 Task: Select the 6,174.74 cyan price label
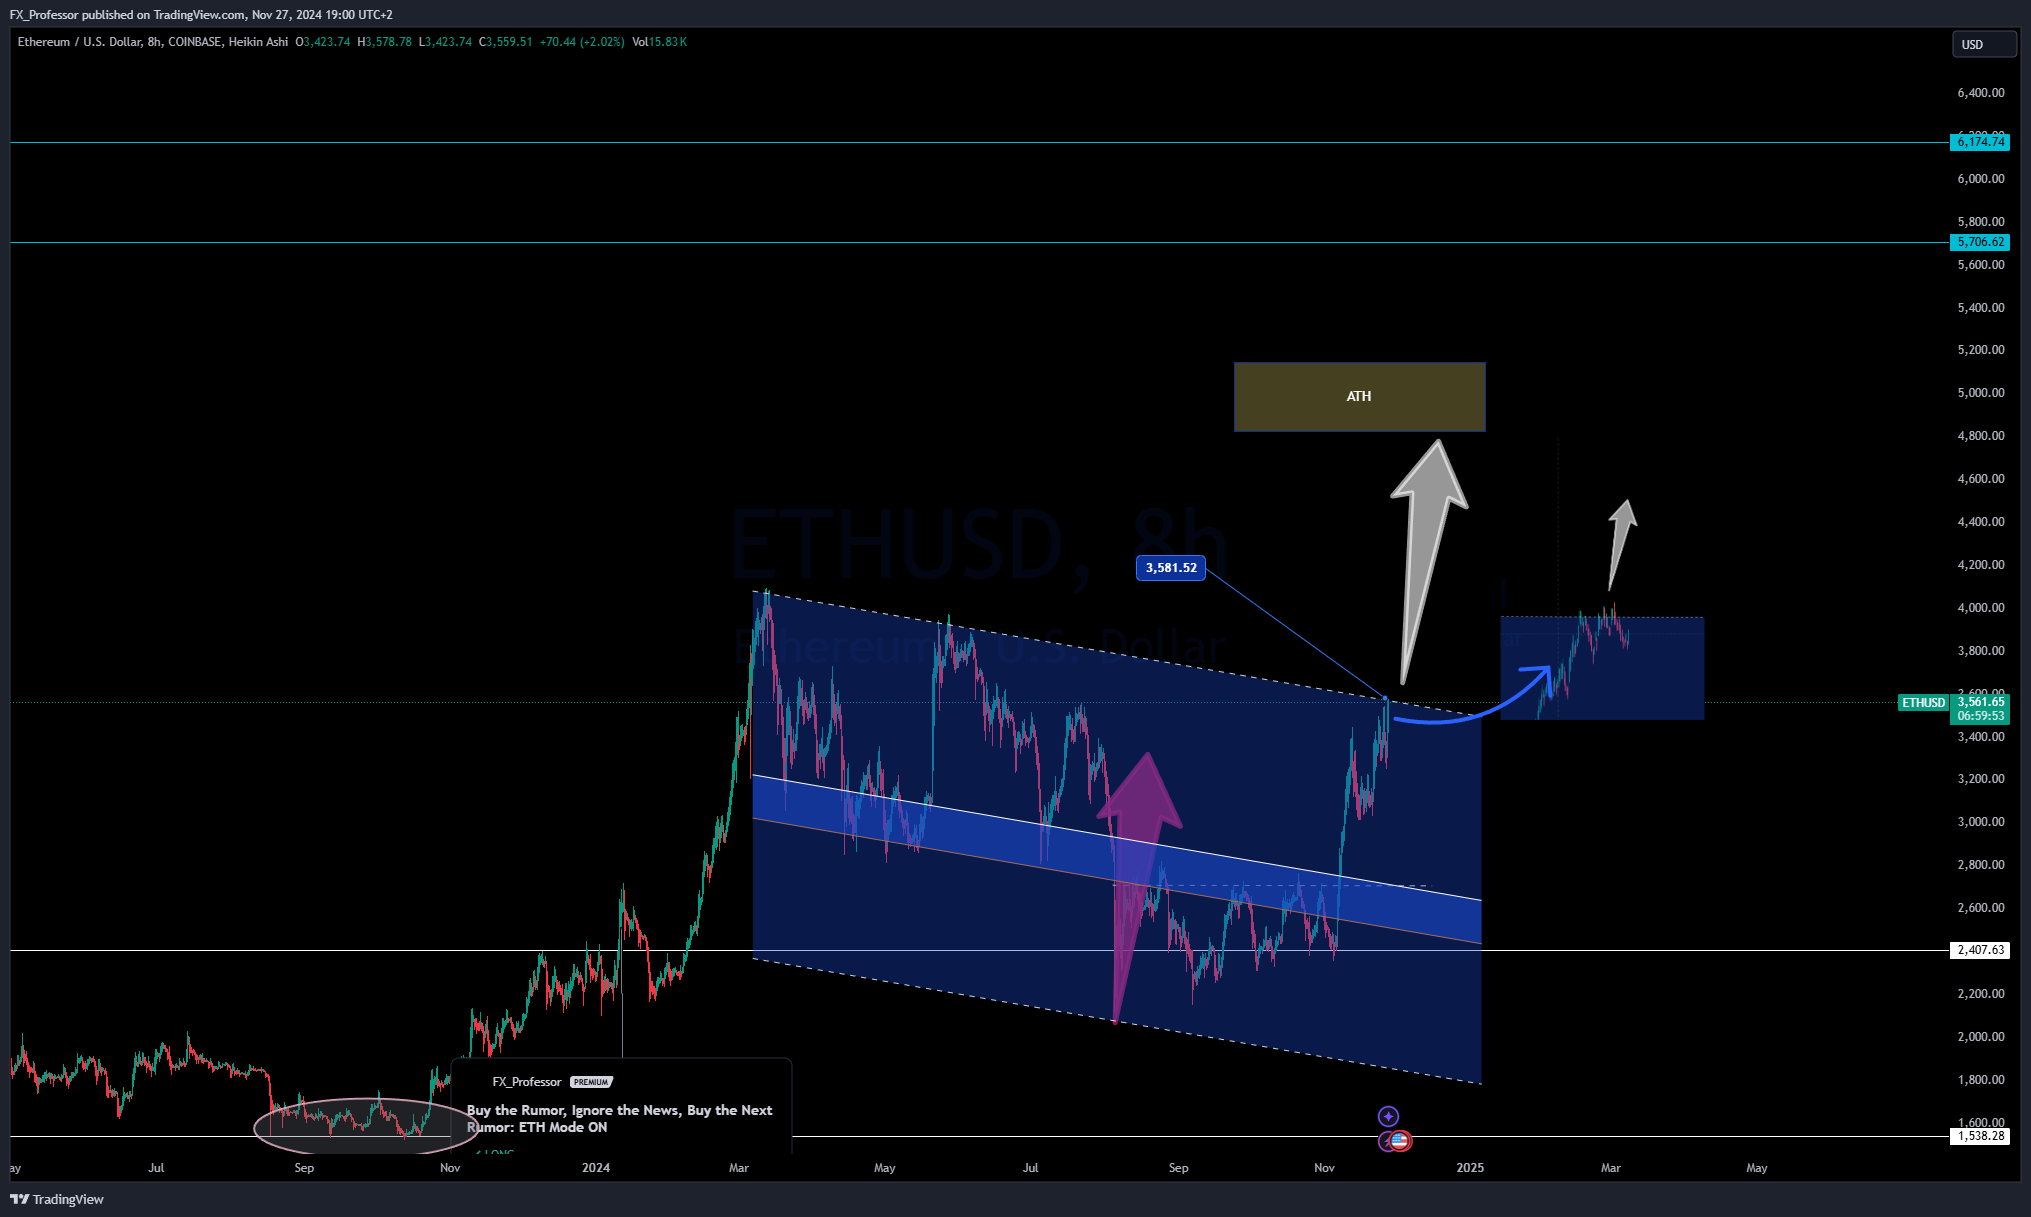(1980, 142)
